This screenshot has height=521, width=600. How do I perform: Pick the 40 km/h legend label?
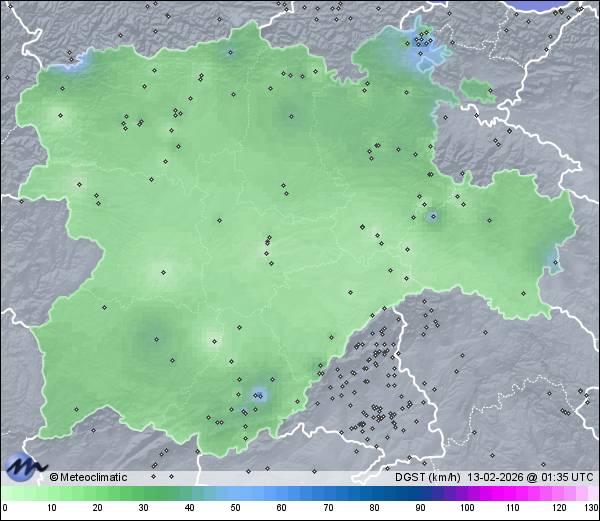[190, 508]
